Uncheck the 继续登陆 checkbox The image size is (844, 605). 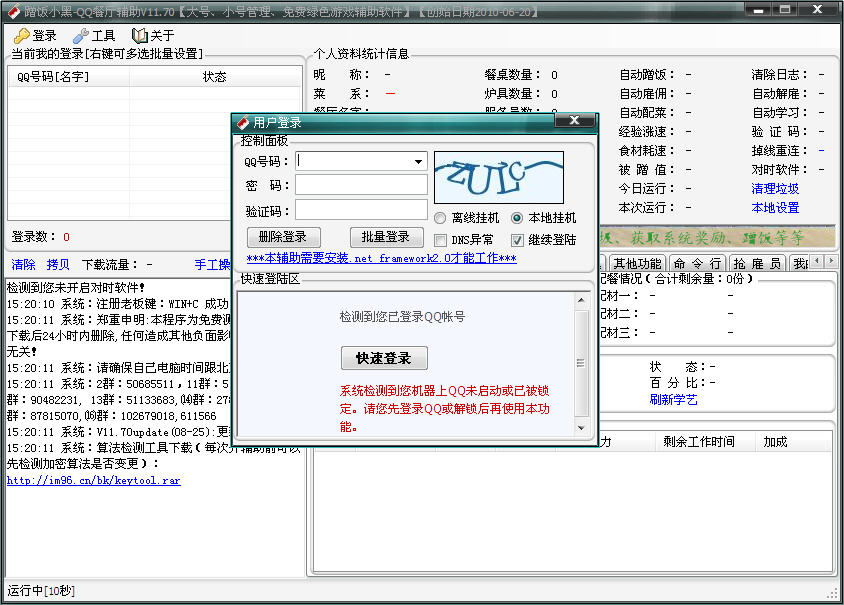[517, 240]
